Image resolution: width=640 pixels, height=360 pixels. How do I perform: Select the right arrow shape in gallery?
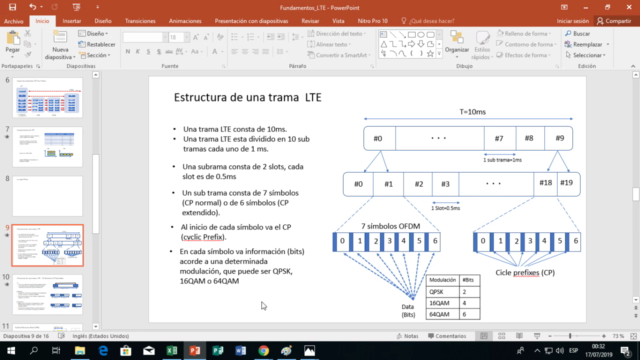click(411, 44)
